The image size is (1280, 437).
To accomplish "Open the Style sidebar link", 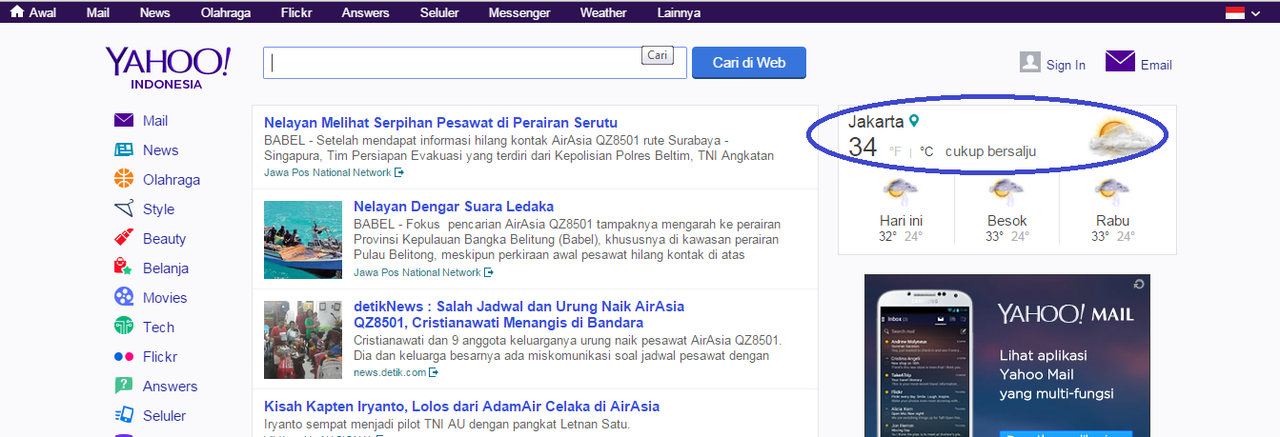I will (159, 209).
